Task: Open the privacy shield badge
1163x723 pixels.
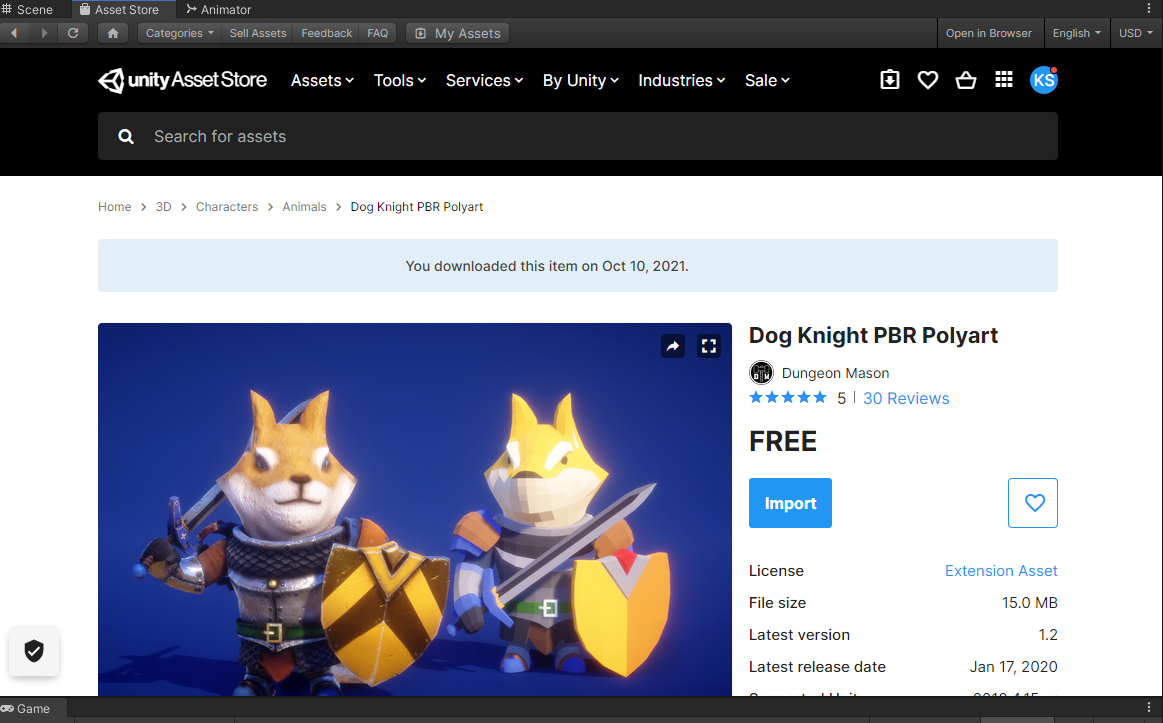Action: pyautogui.click(x=34, y=651)
